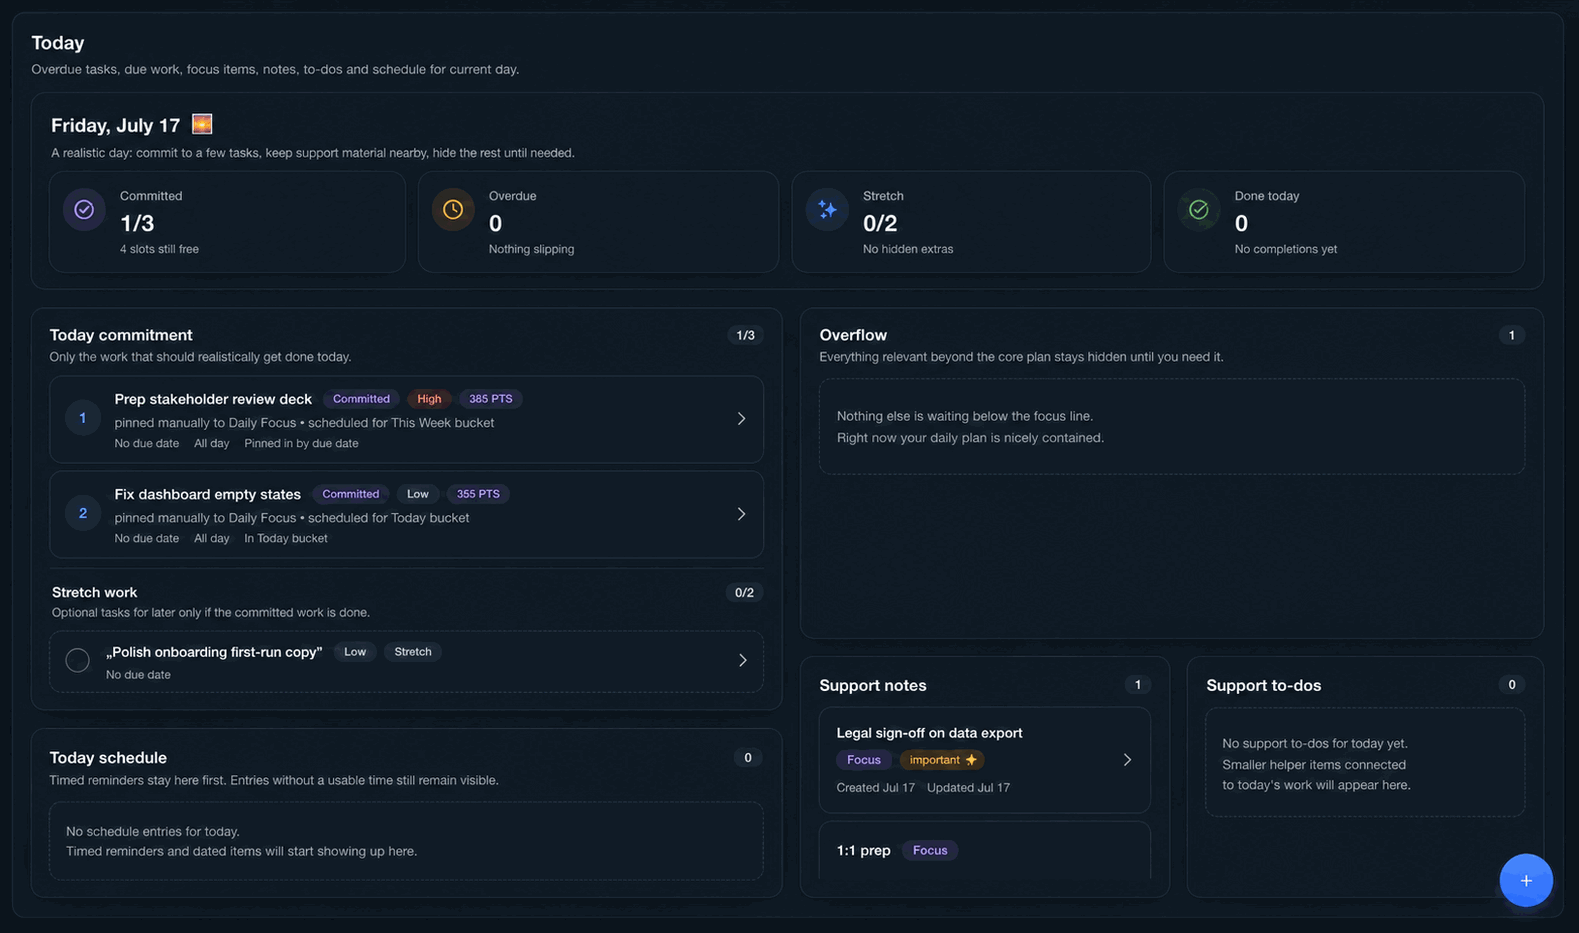Screen dimensions: 1579x933
Task: Click the Today page title
Action: (x=58, y=43)
